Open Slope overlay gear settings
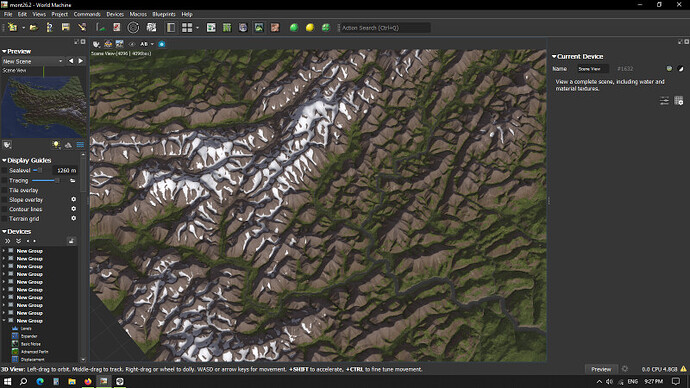This screenshot has height=388, width=690. 73,199
